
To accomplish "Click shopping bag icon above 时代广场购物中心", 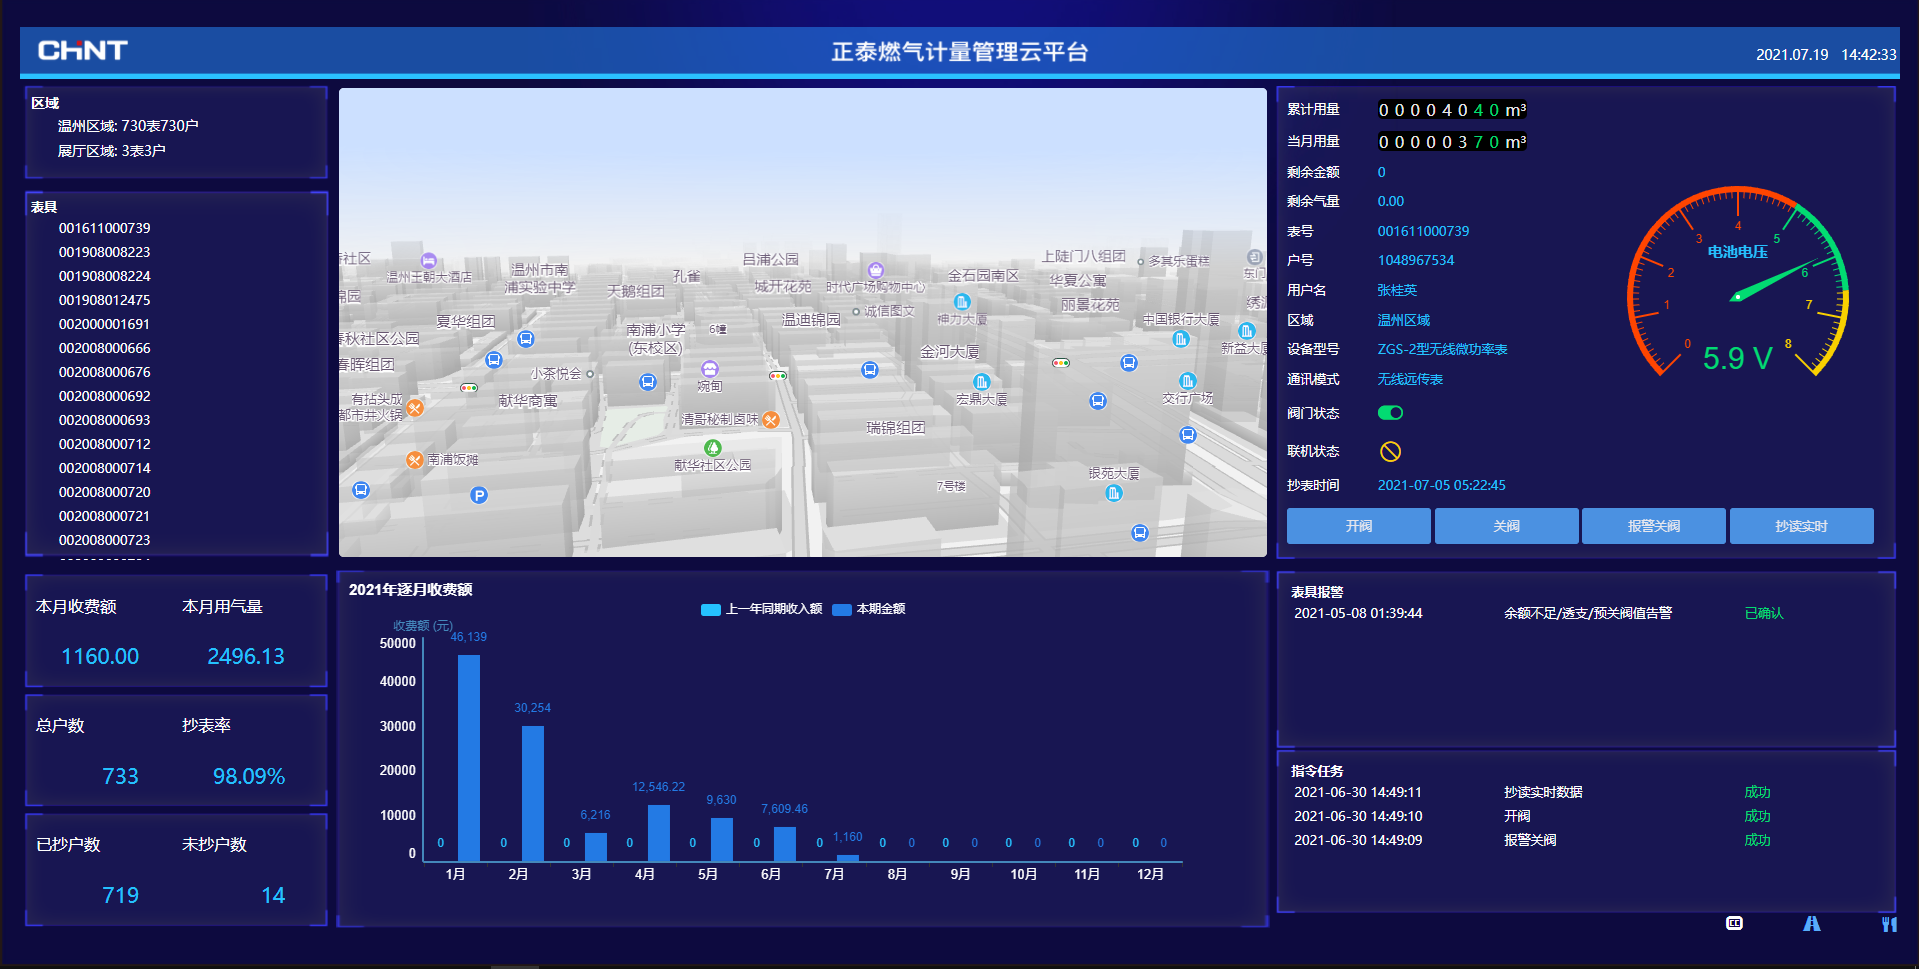I will pos(876,270).
